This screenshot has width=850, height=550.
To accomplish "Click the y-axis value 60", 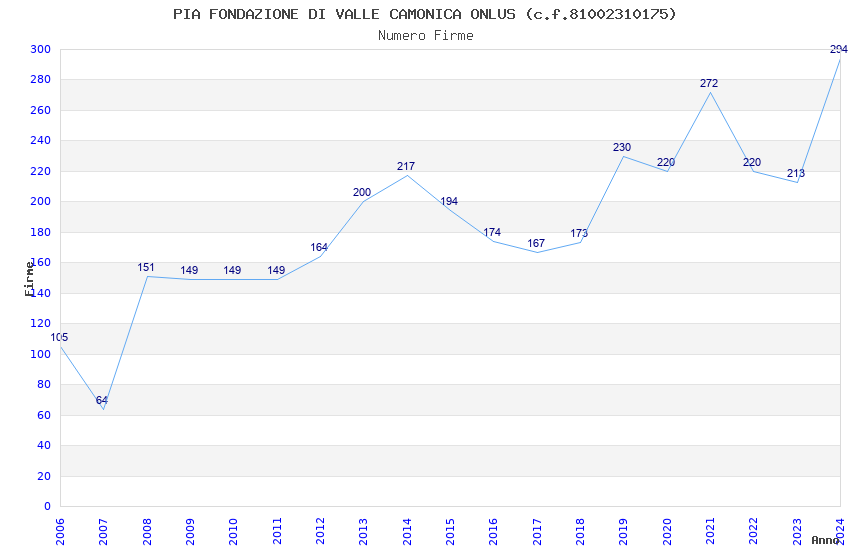I will pos(43,415).
